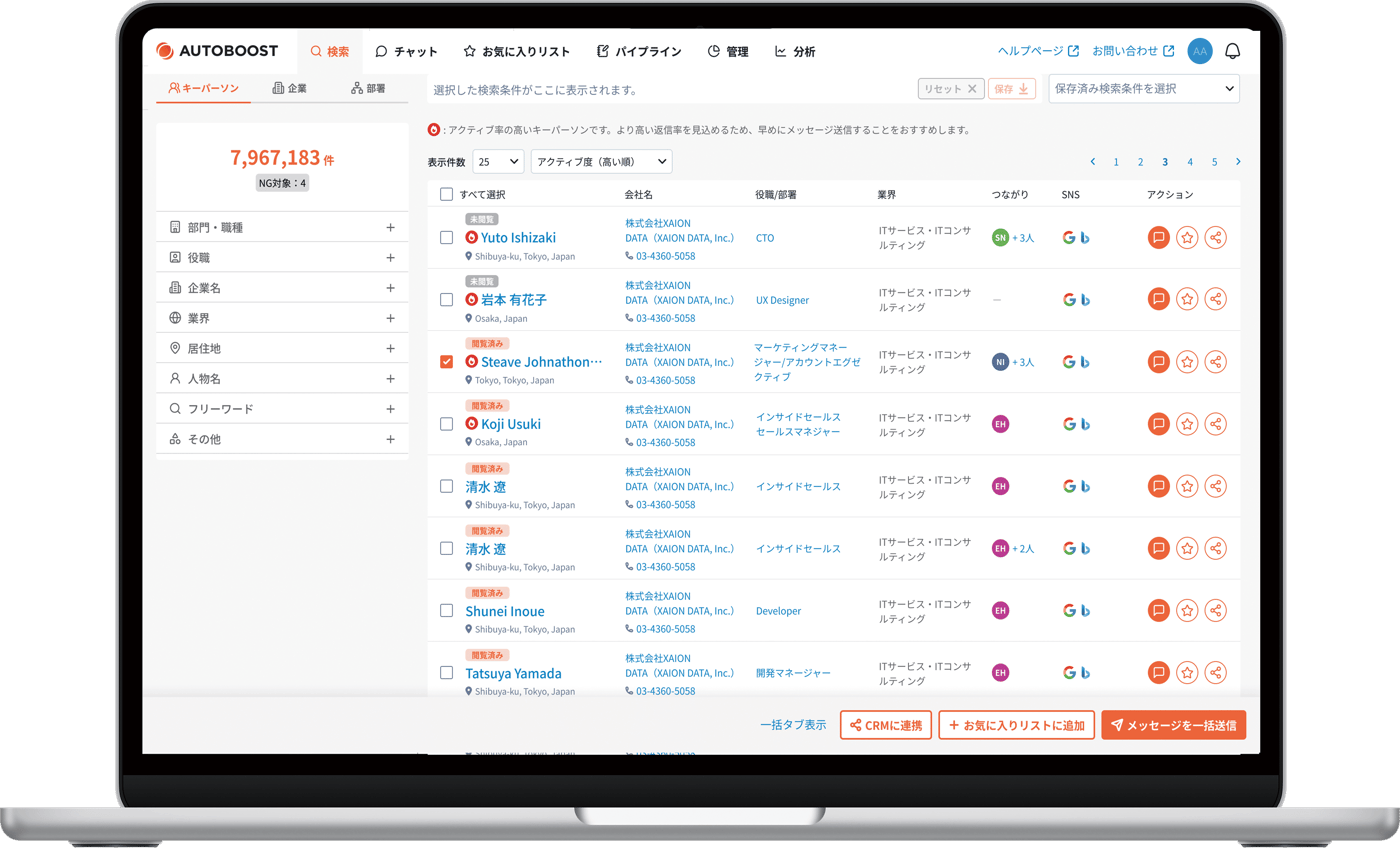The width and height of the screenshot is (1400, 848).
Task: Star Shunei Inoue as favorite
Action: (1187, 610)
